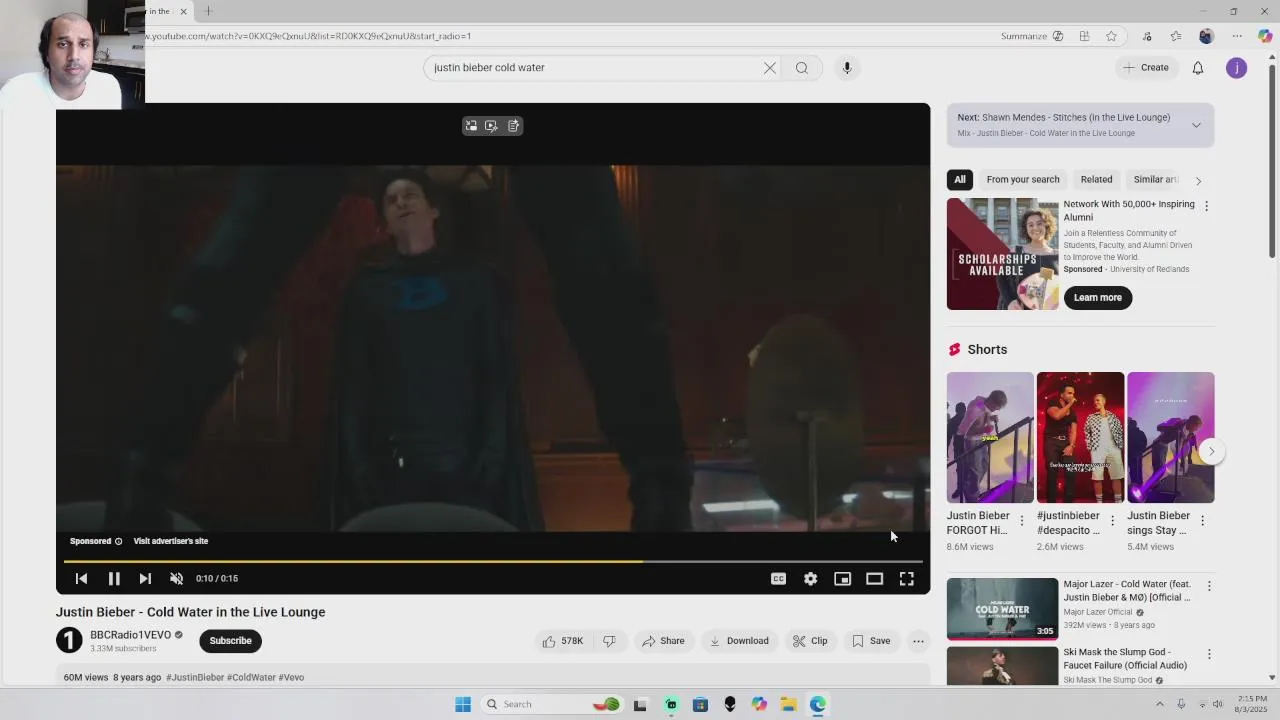Click Learn more on University of Redlands ad

point(1098,297)
